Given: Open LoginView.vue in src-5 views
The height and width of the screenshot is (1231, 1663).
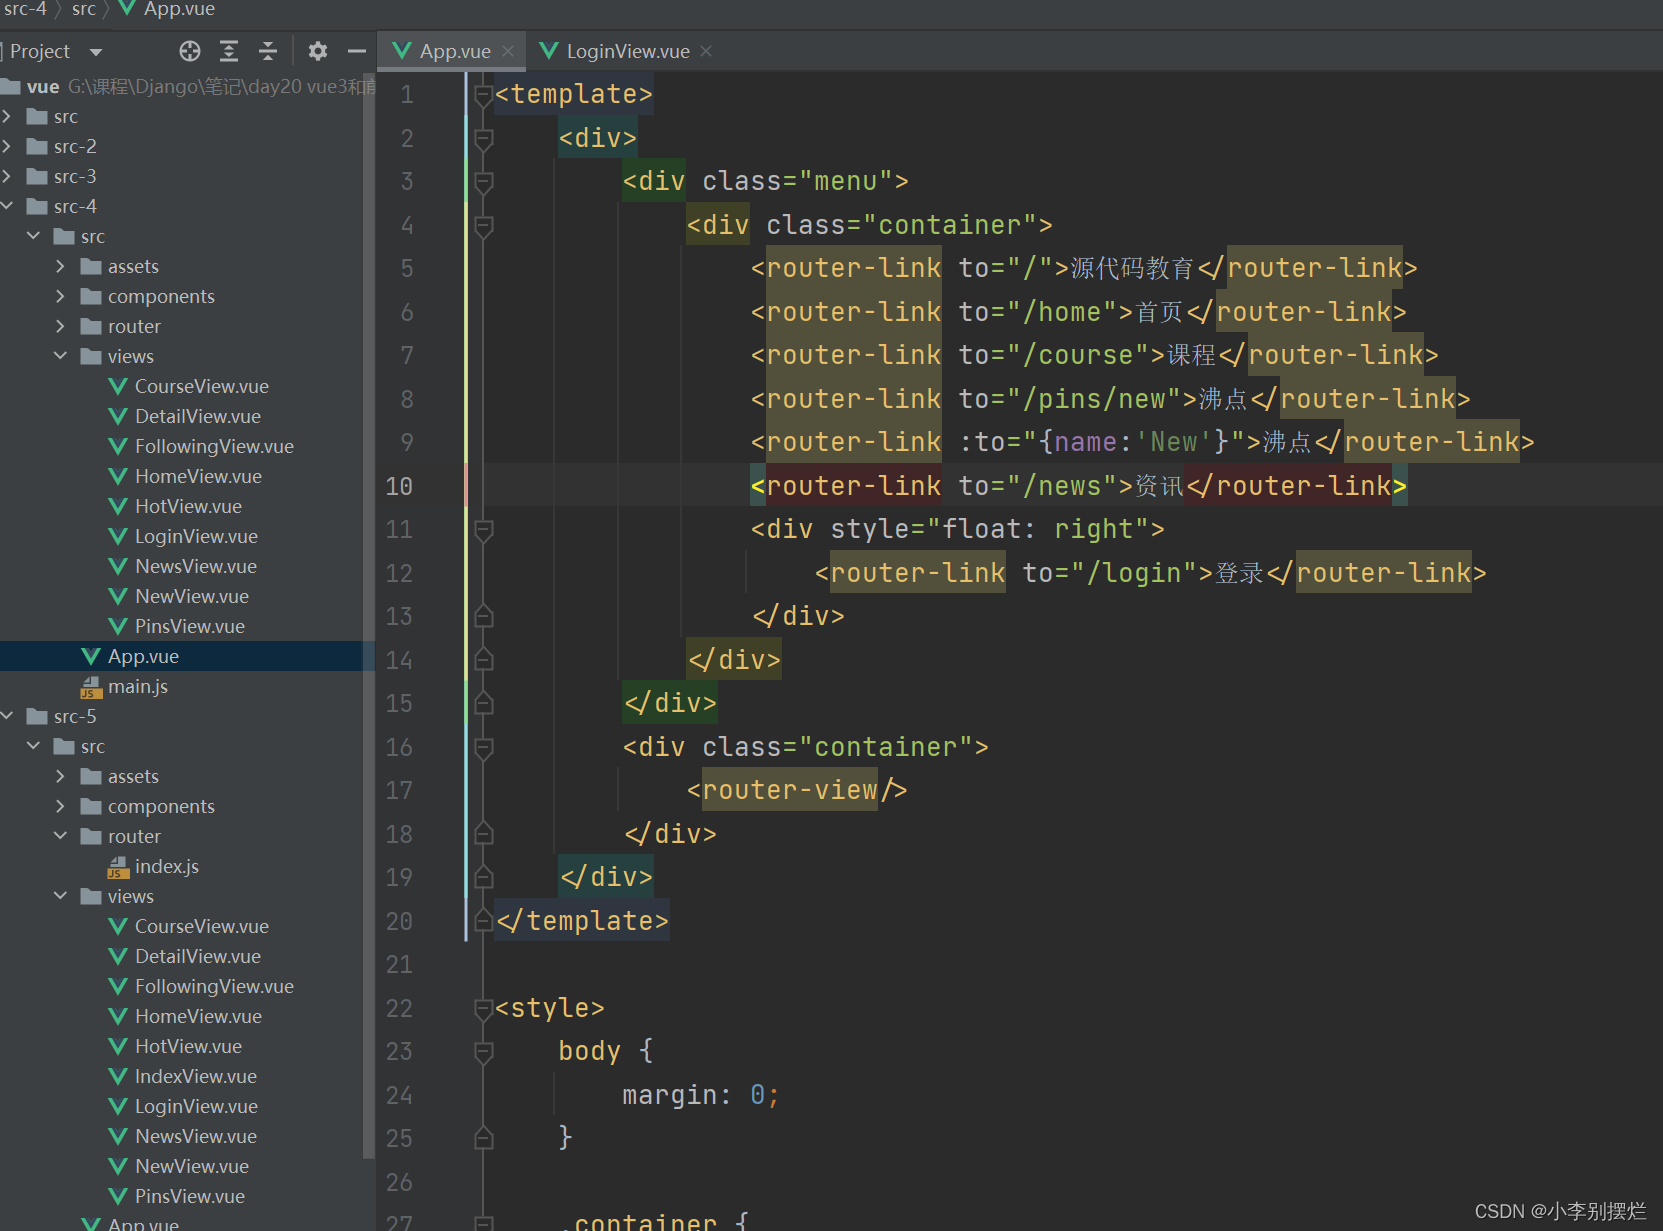Looking at the screenshot, I should tap(196, 1107).
